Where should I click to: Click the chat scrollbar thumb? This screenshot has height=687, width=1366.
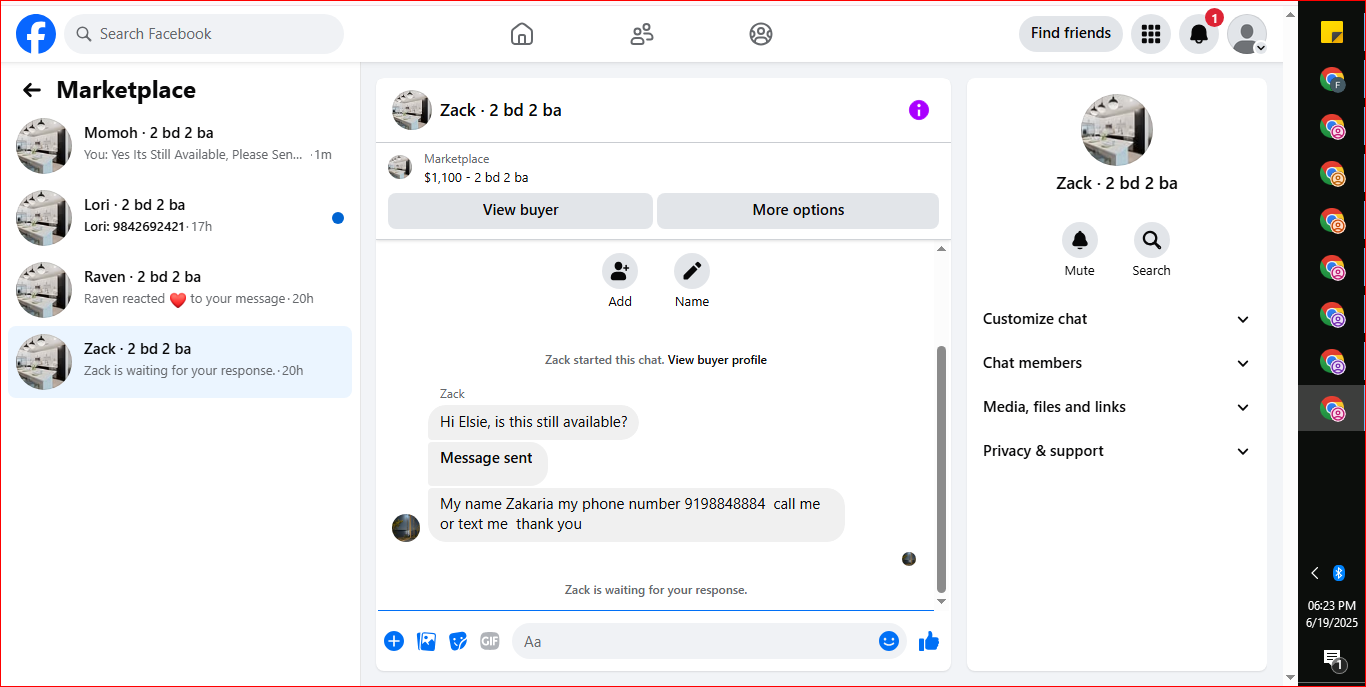(941, 469)
